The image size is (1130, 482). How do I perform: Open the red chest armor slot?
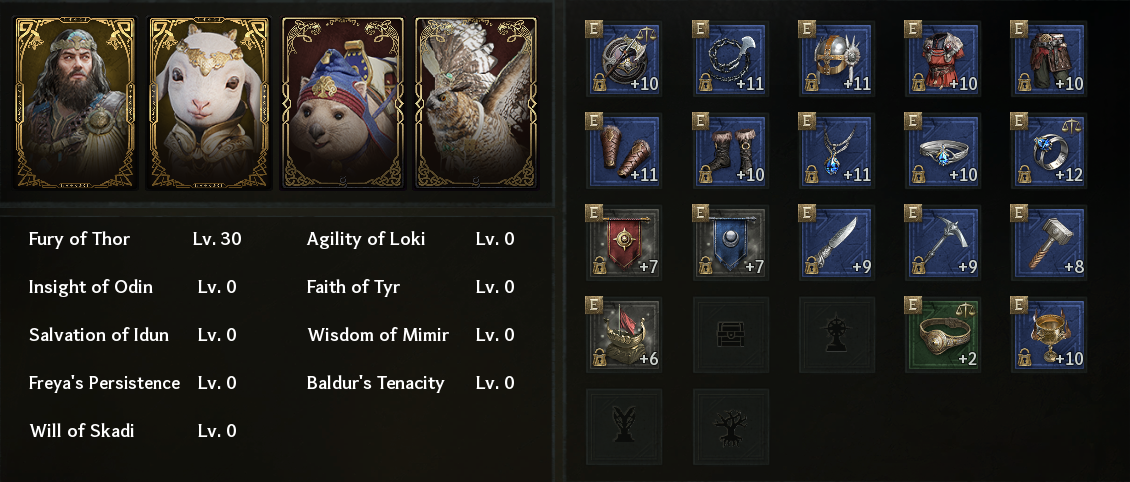[x=943, y=59]
